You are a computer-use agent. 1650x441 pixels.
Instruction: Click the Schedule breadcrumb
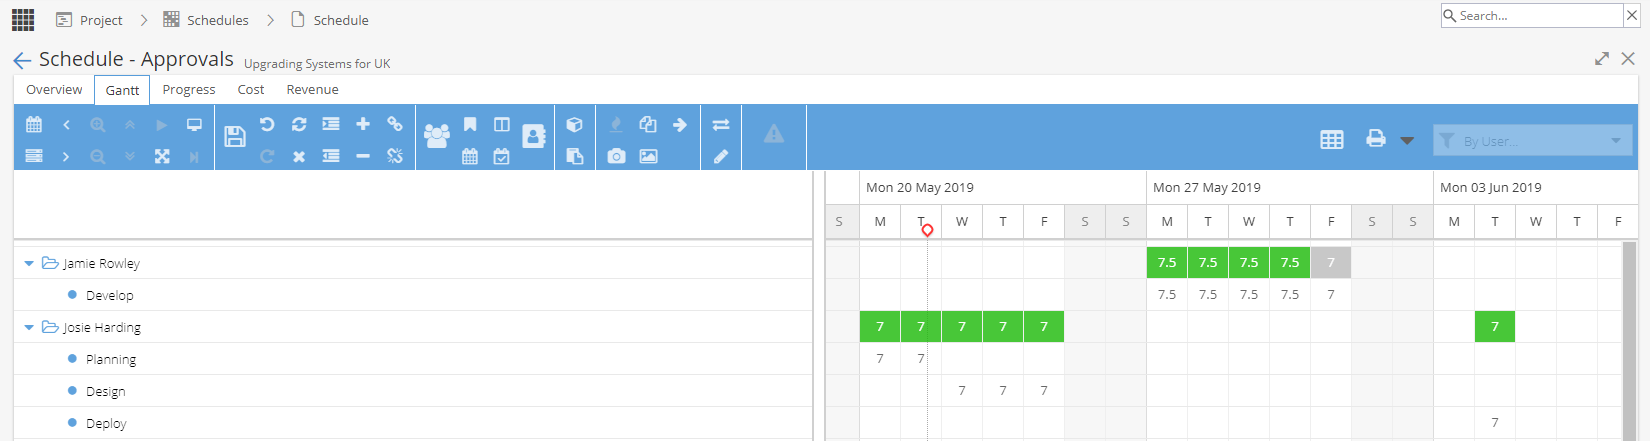click(329, 20)
